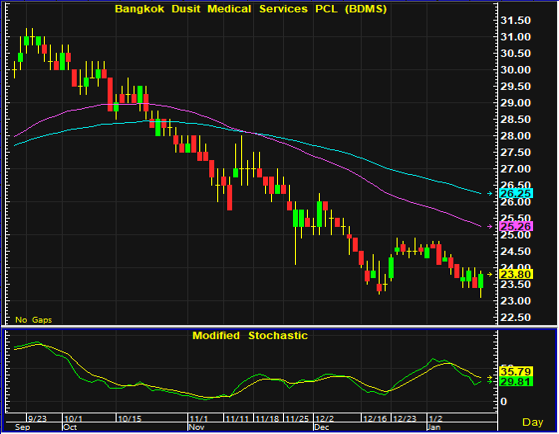Click the 22.50 price axis label
This screenshot has height=434, width=559.
(516, 317)
